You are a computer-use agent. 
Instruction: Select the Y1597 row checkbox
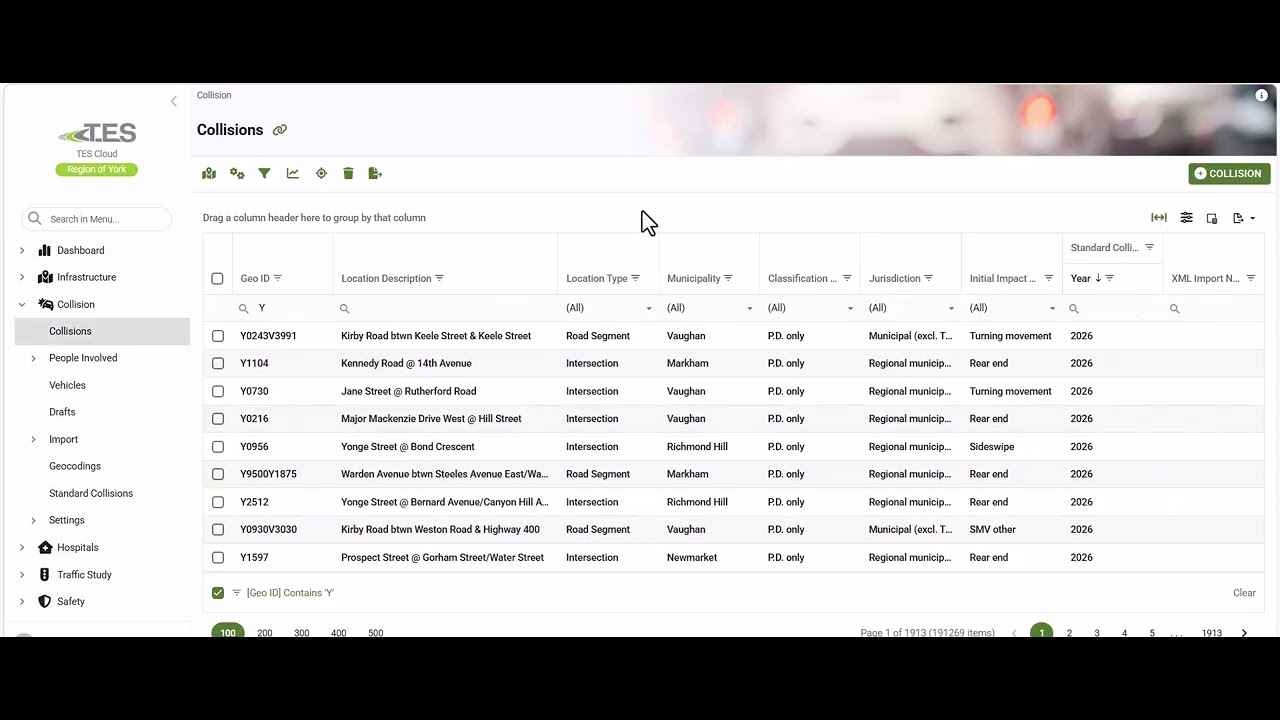[x=218, y=558]
